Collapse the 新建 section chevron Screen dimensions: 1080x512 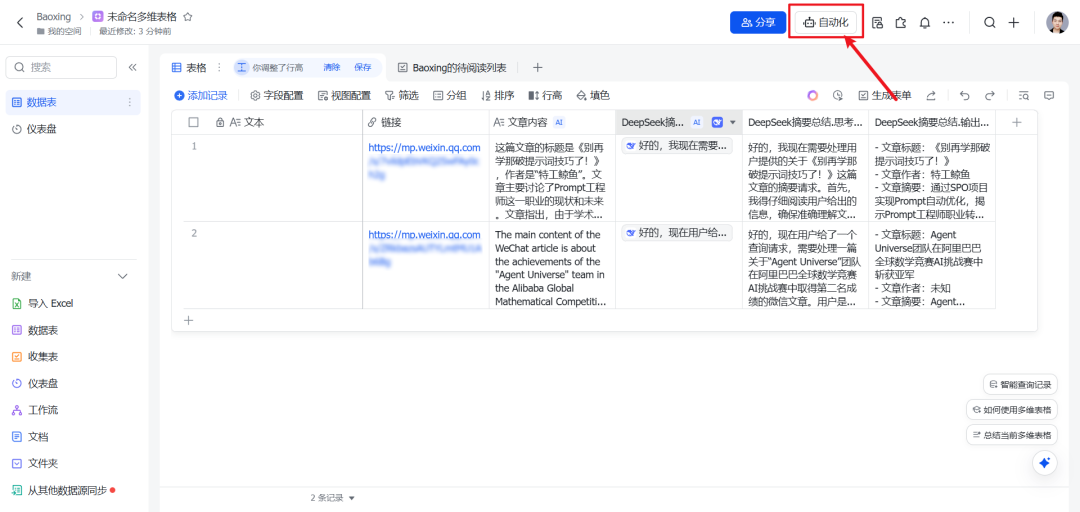[x=123, y=276]
